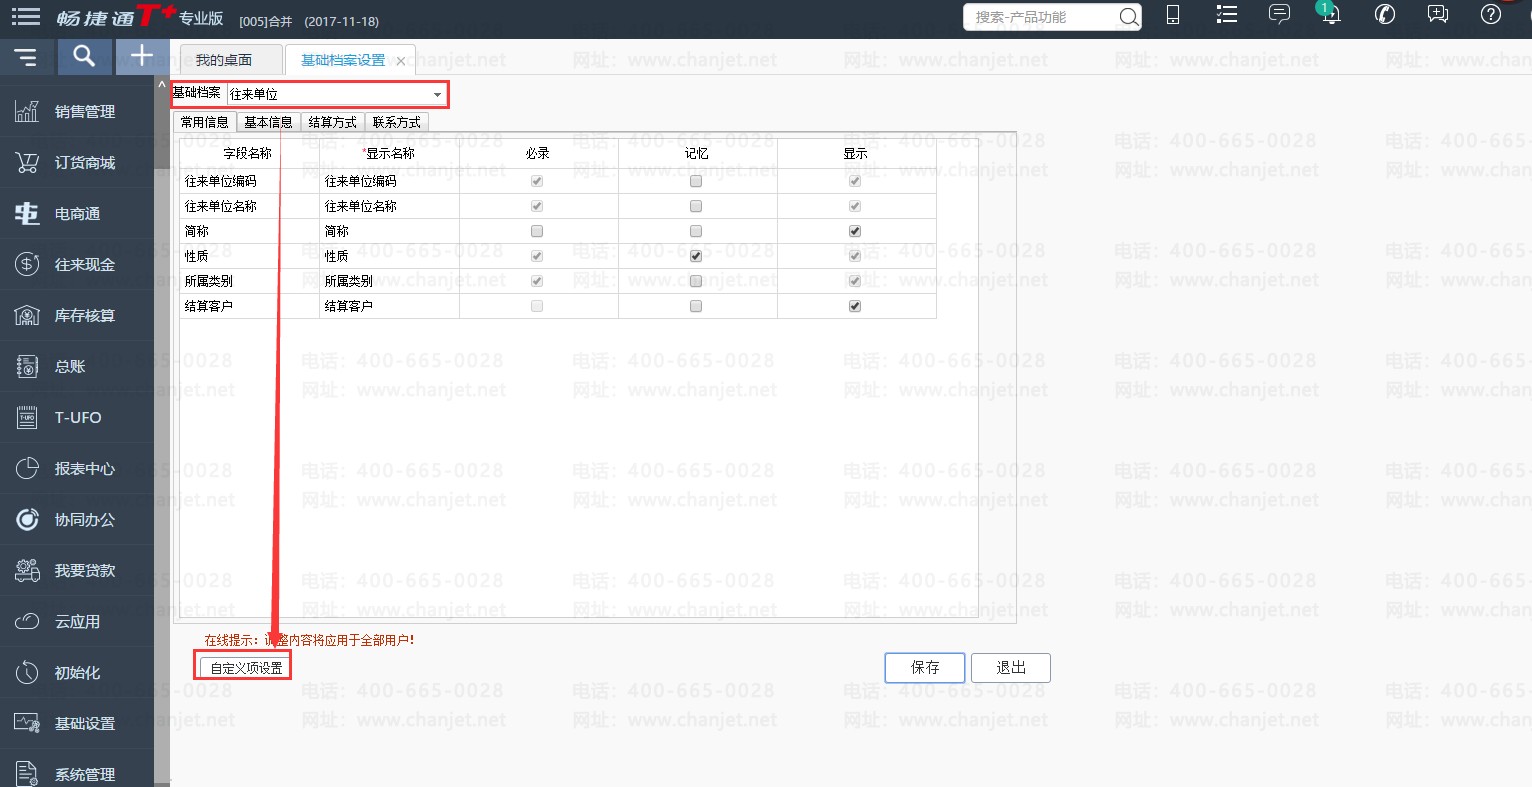Open 初始化 clock icon
Image resolution: width=1532 pixels, height=787 pixels.
(27, 672)
